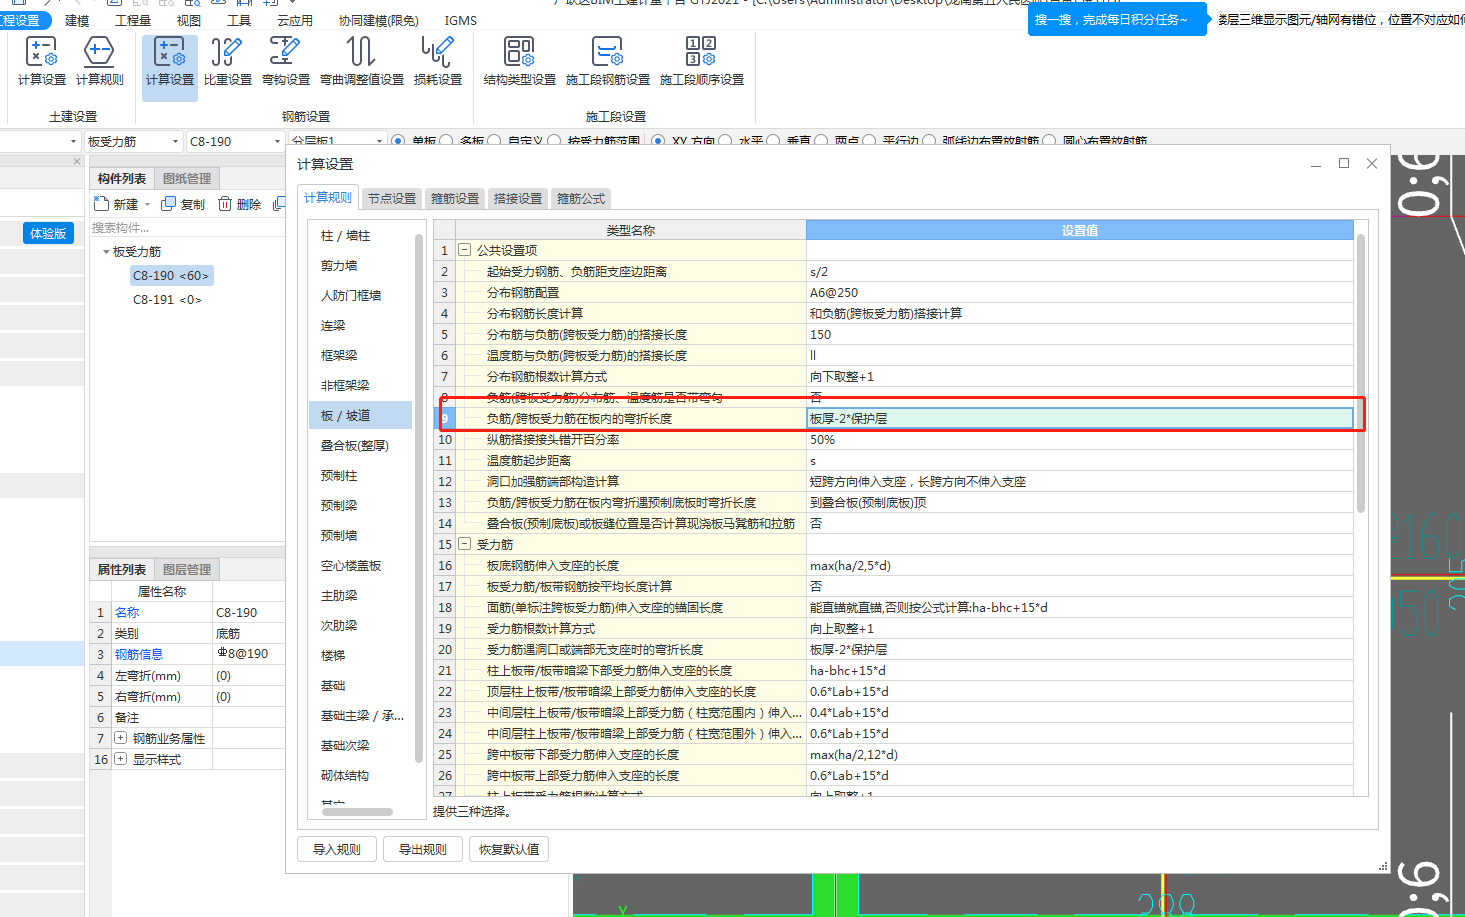Click 板厚-2*保护层 value in row 9
Screen dimensions: 1465x917
[x=1080, y=418]
